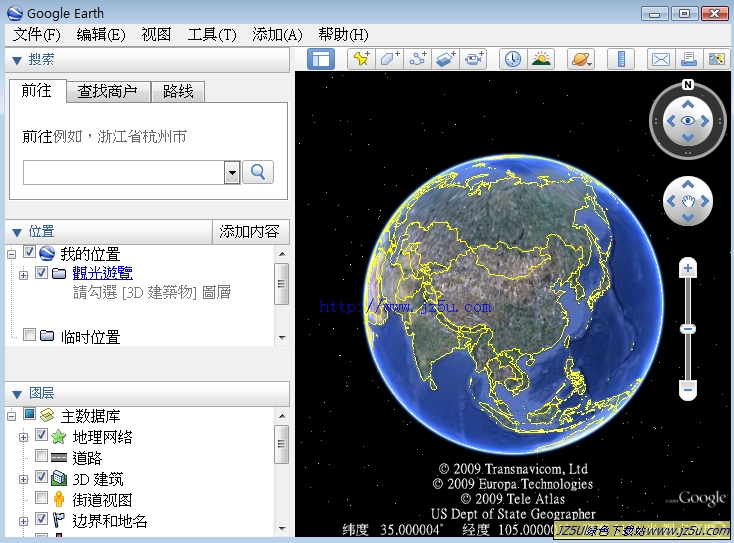Show historical imagery clock icon
Image resolution: width=734 pixels, height=543 pixels.
coord(513,59)
